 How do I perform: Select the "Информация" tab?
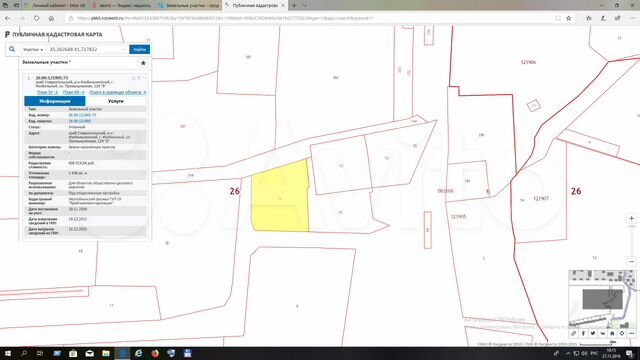(55, 101)
